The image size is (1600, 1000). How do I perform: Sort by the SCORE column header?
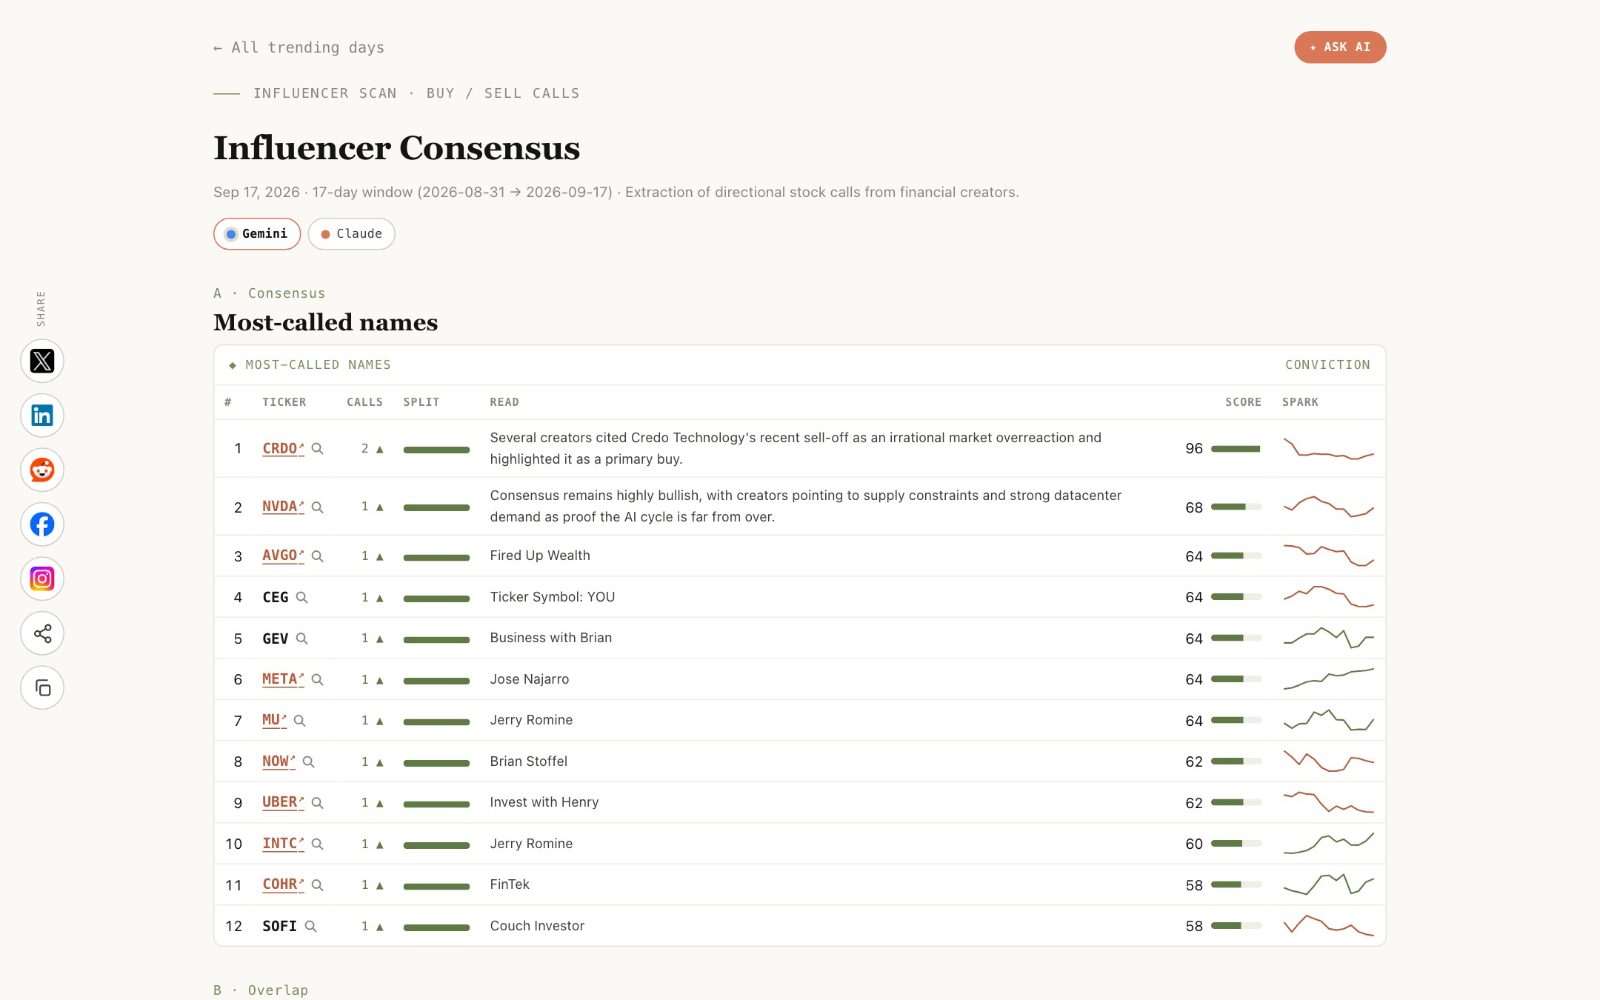pyautogui.click(x=1243, y=402)
